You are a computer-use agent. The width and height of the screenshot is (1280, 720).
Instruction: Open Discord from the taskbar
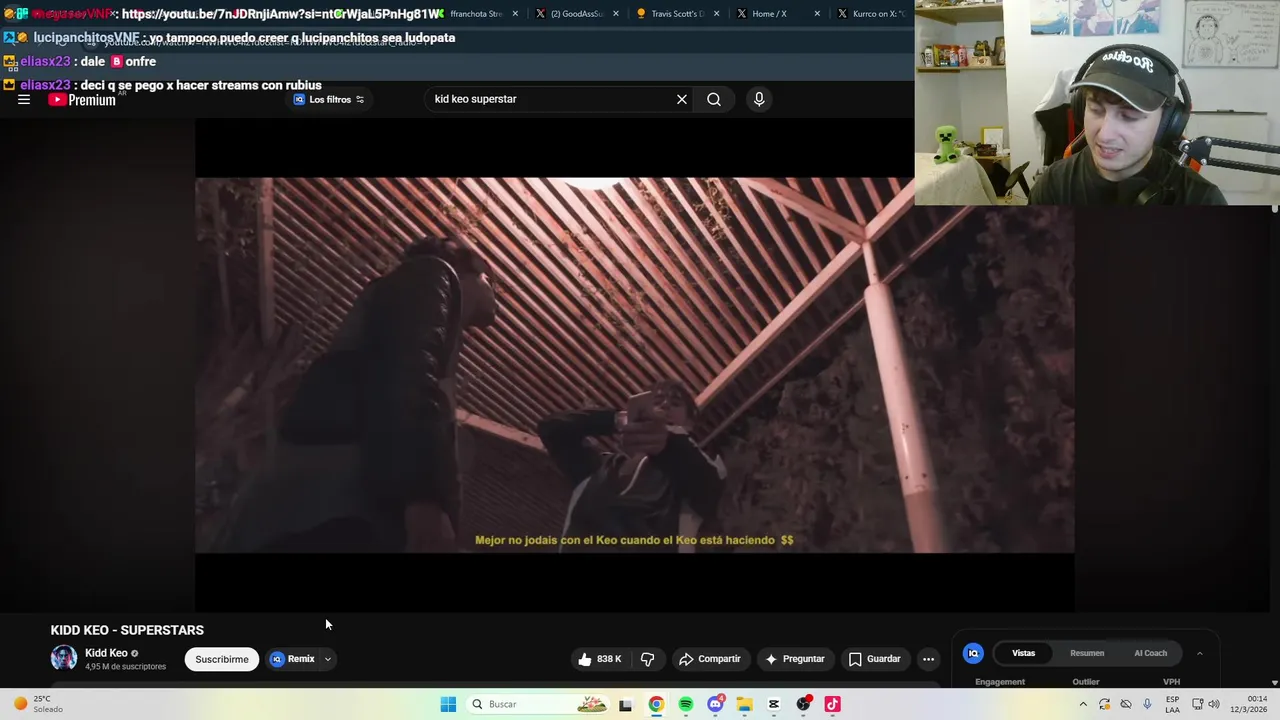tap(715, 704)
